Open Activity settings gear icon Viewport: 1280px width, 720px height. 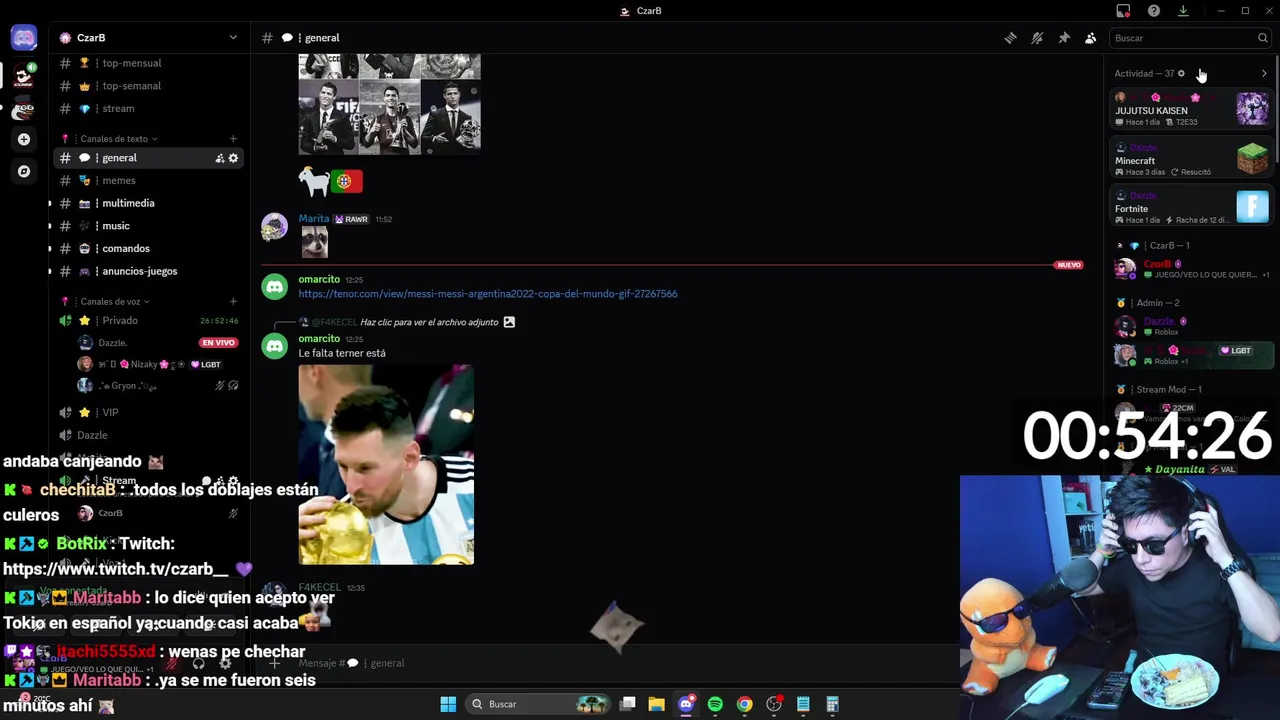click(x=1181, y=73)
